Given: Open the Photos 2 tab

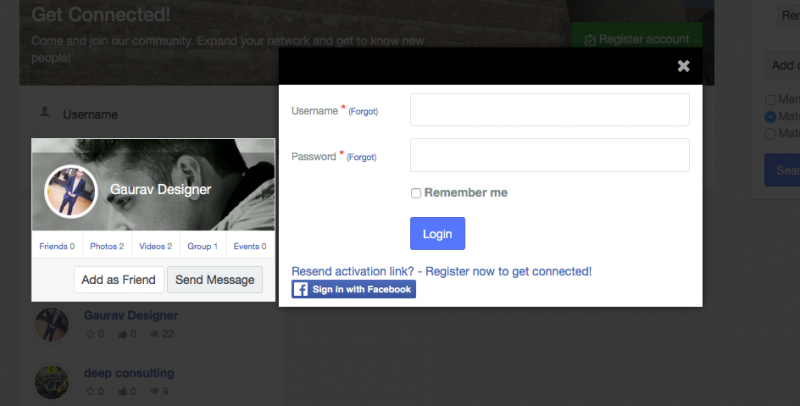Looking at the screenshot, I should 107,246.
